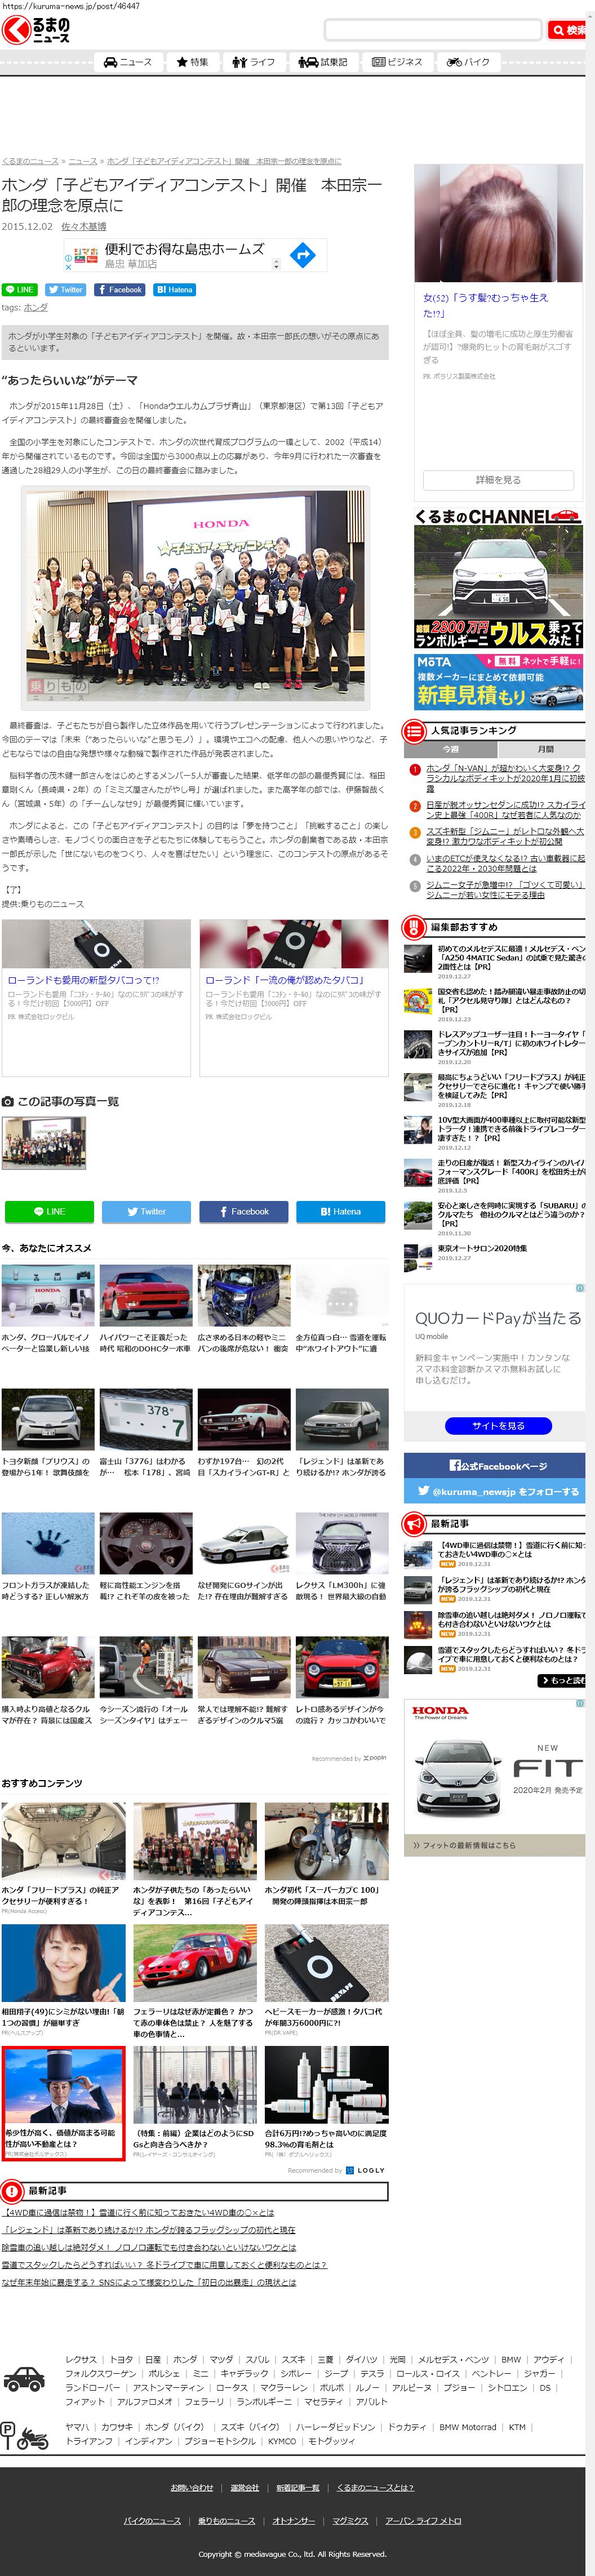Share via small Twitter button under title
Image resolution: width=595 pixels, height=2576 pixels.
(x=65, y=290)
